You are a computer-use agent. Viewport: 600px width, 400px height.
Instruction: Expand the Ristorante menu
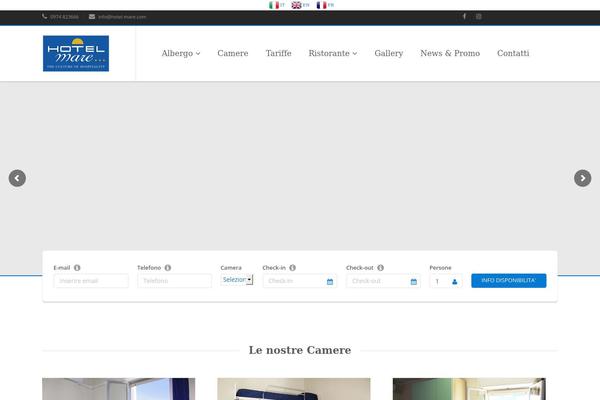pyautogui.click(x=333, y=53)
